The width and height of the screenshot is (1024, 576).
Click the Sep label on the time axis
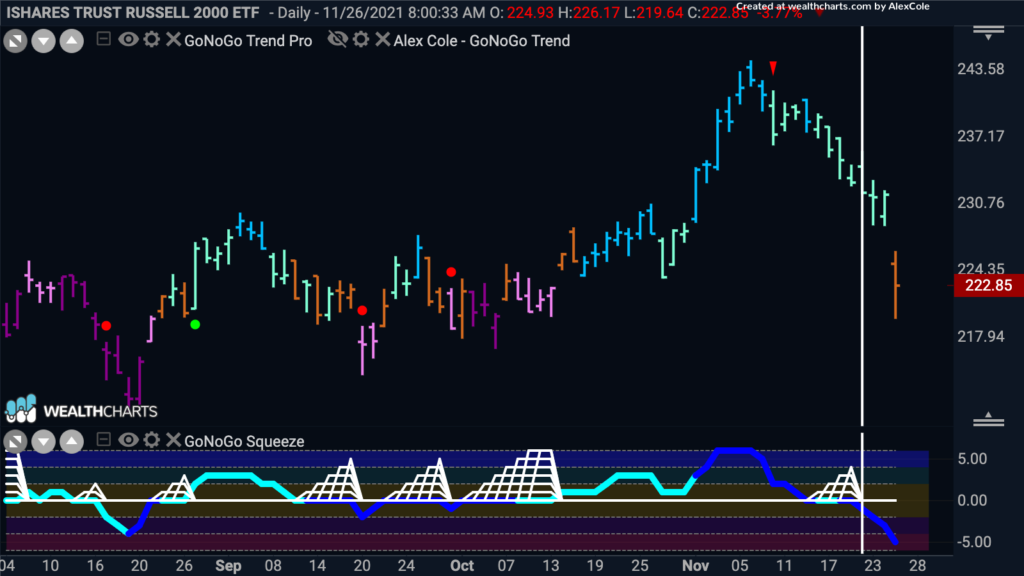point(228,566)
